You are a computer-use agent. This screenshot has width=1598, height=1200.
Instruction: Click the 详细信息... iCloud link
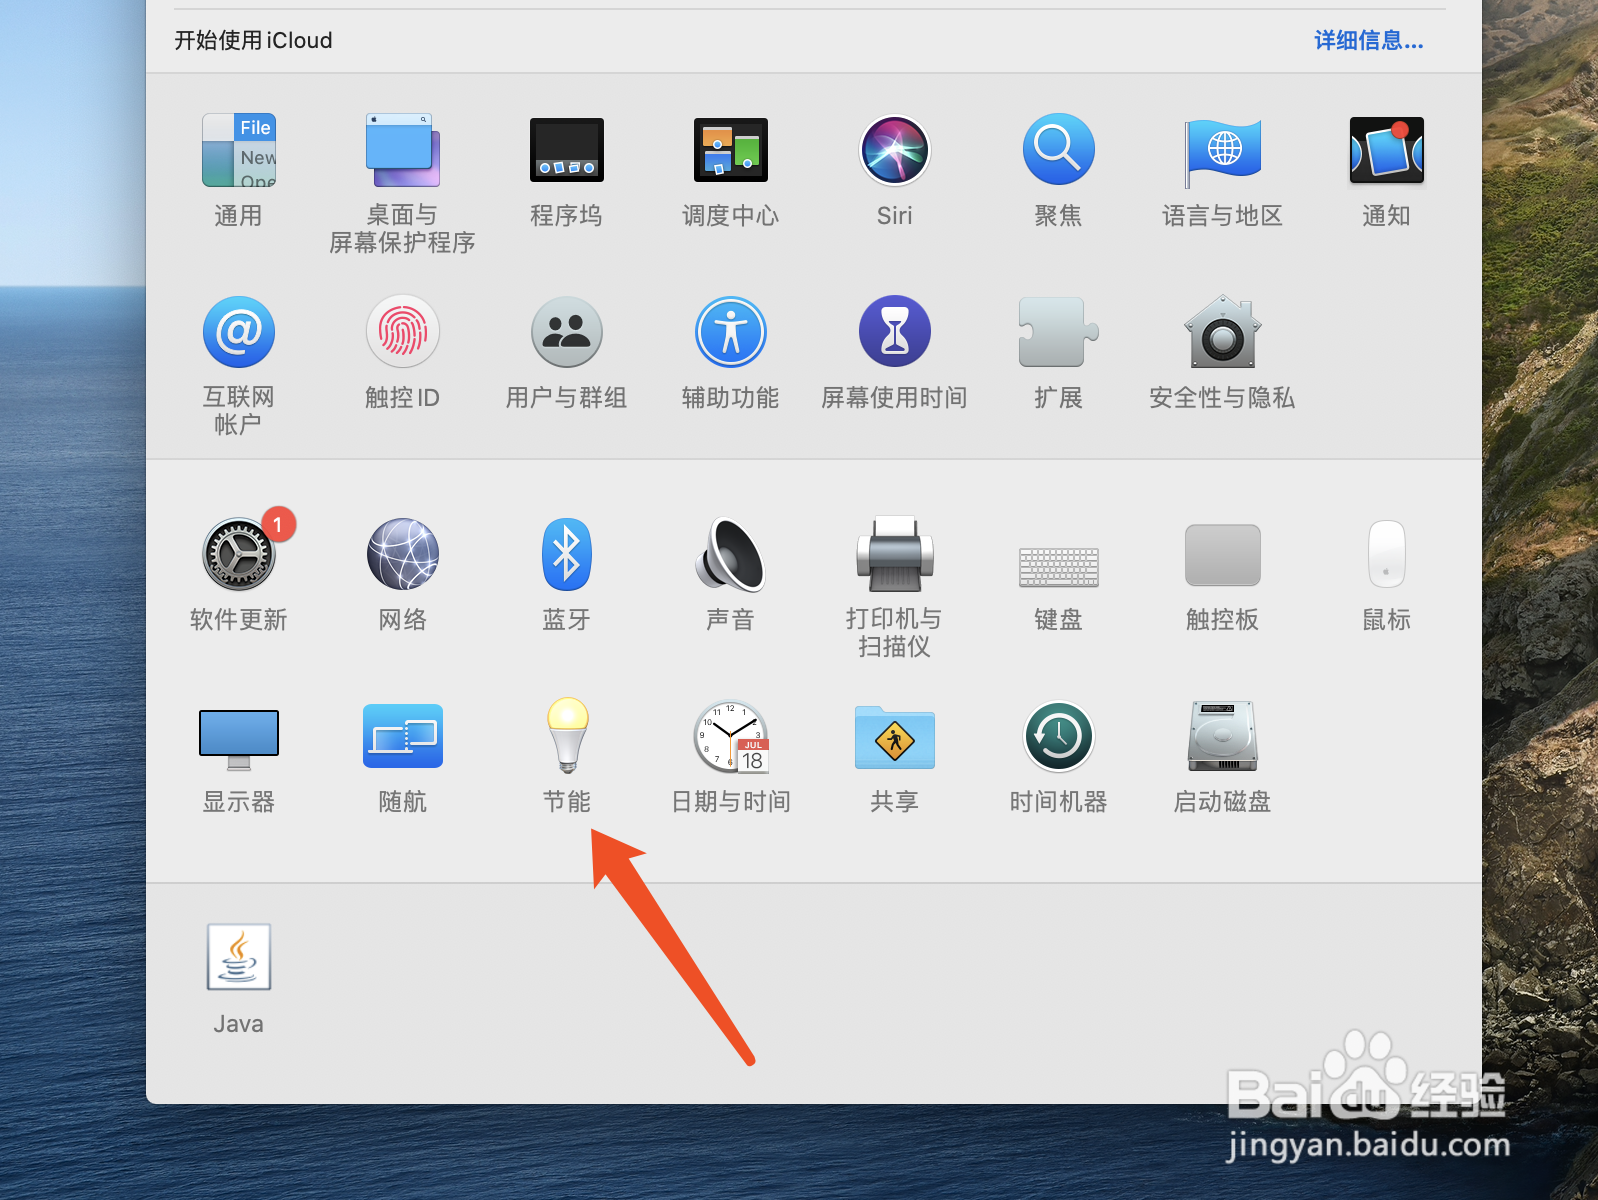1368,40
